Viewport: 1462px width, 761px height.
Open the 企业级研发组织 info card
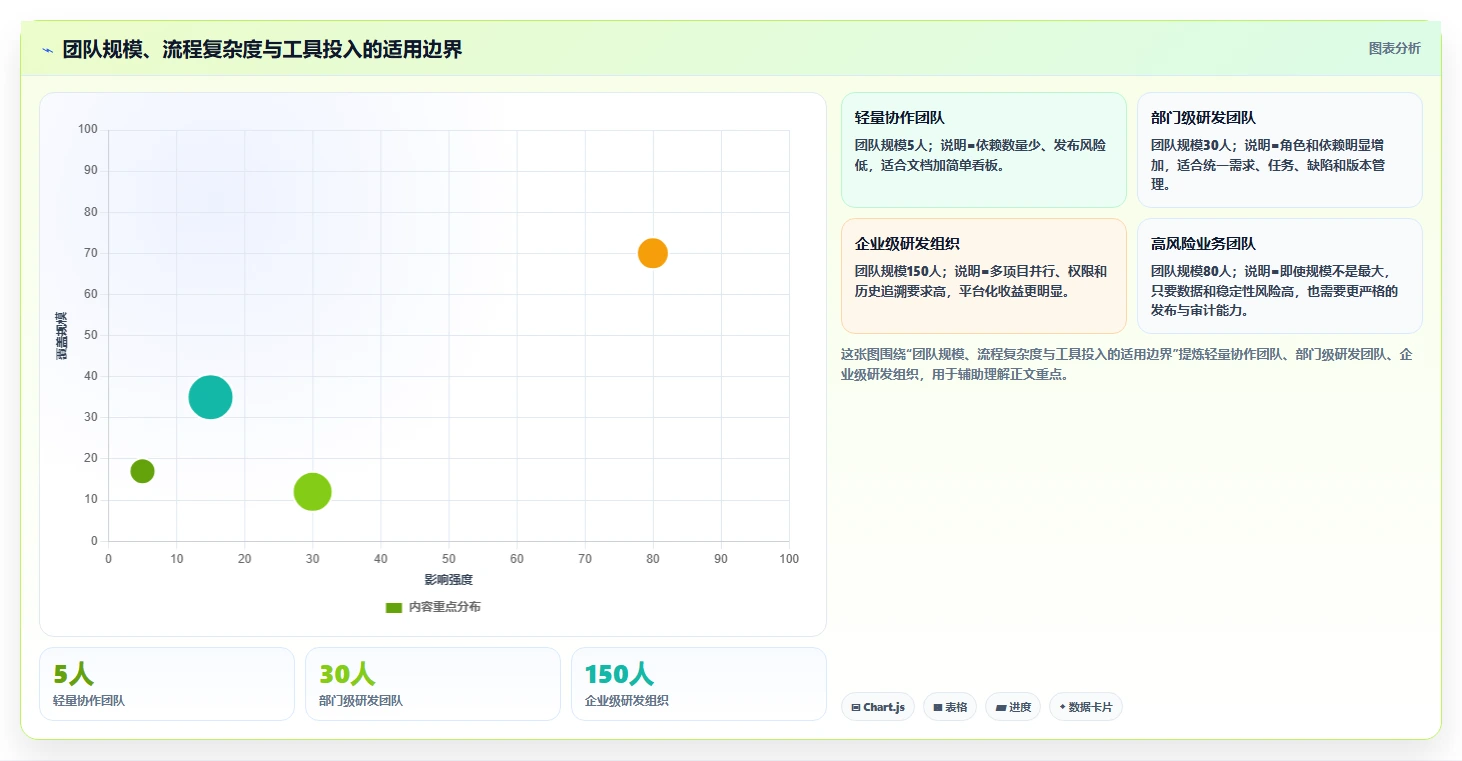(984, 276)
